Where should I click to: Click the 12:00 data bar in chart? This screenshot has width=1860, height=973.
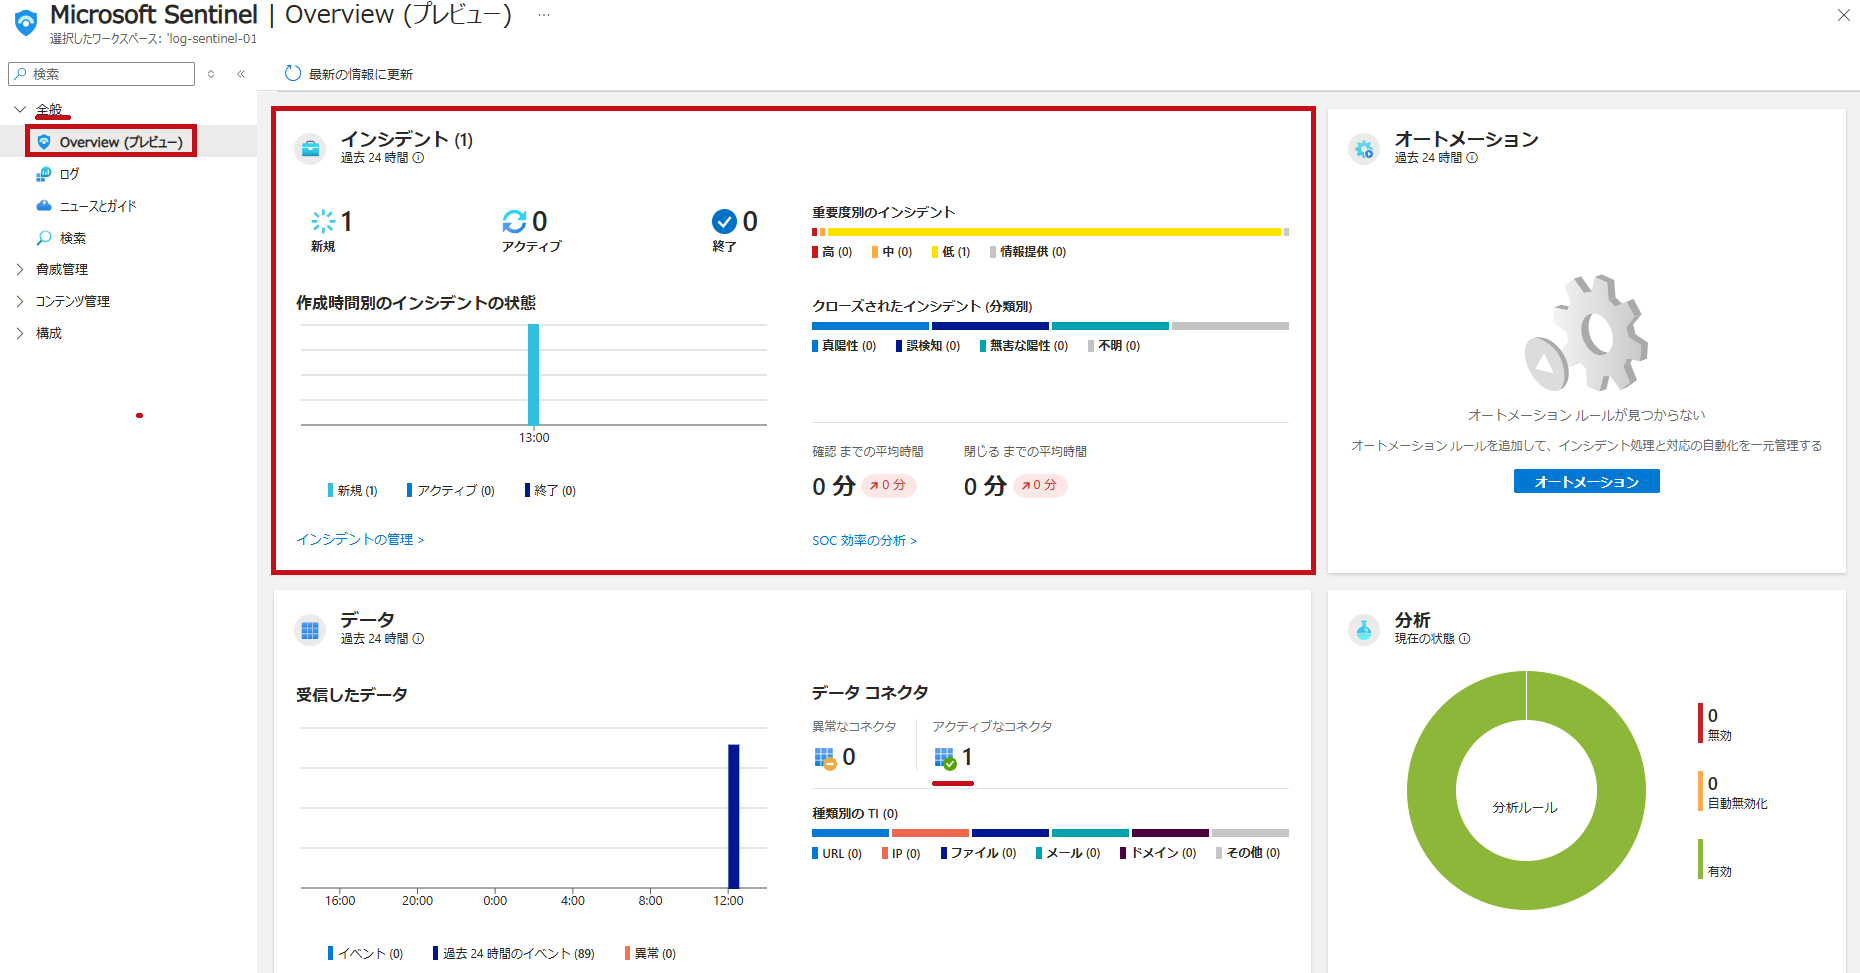tap(734, 816)
